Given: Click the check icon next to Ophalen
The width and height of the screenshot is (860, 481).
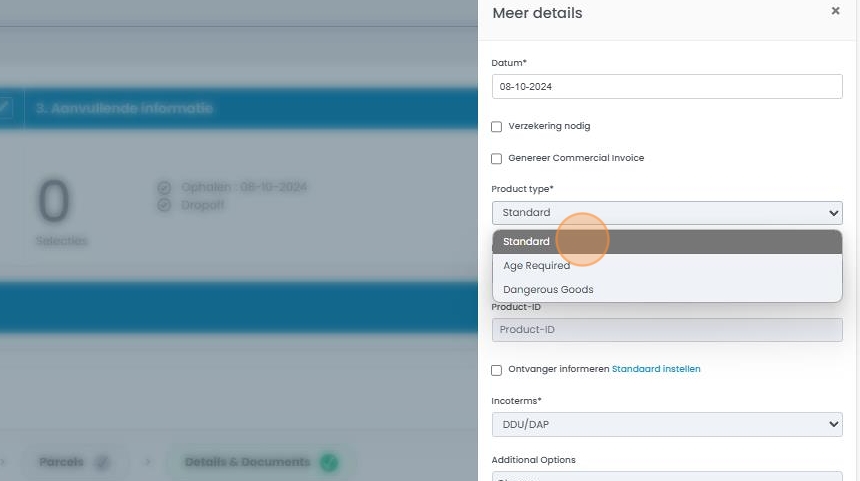Looking at the screenshot, I should point(165,188).
